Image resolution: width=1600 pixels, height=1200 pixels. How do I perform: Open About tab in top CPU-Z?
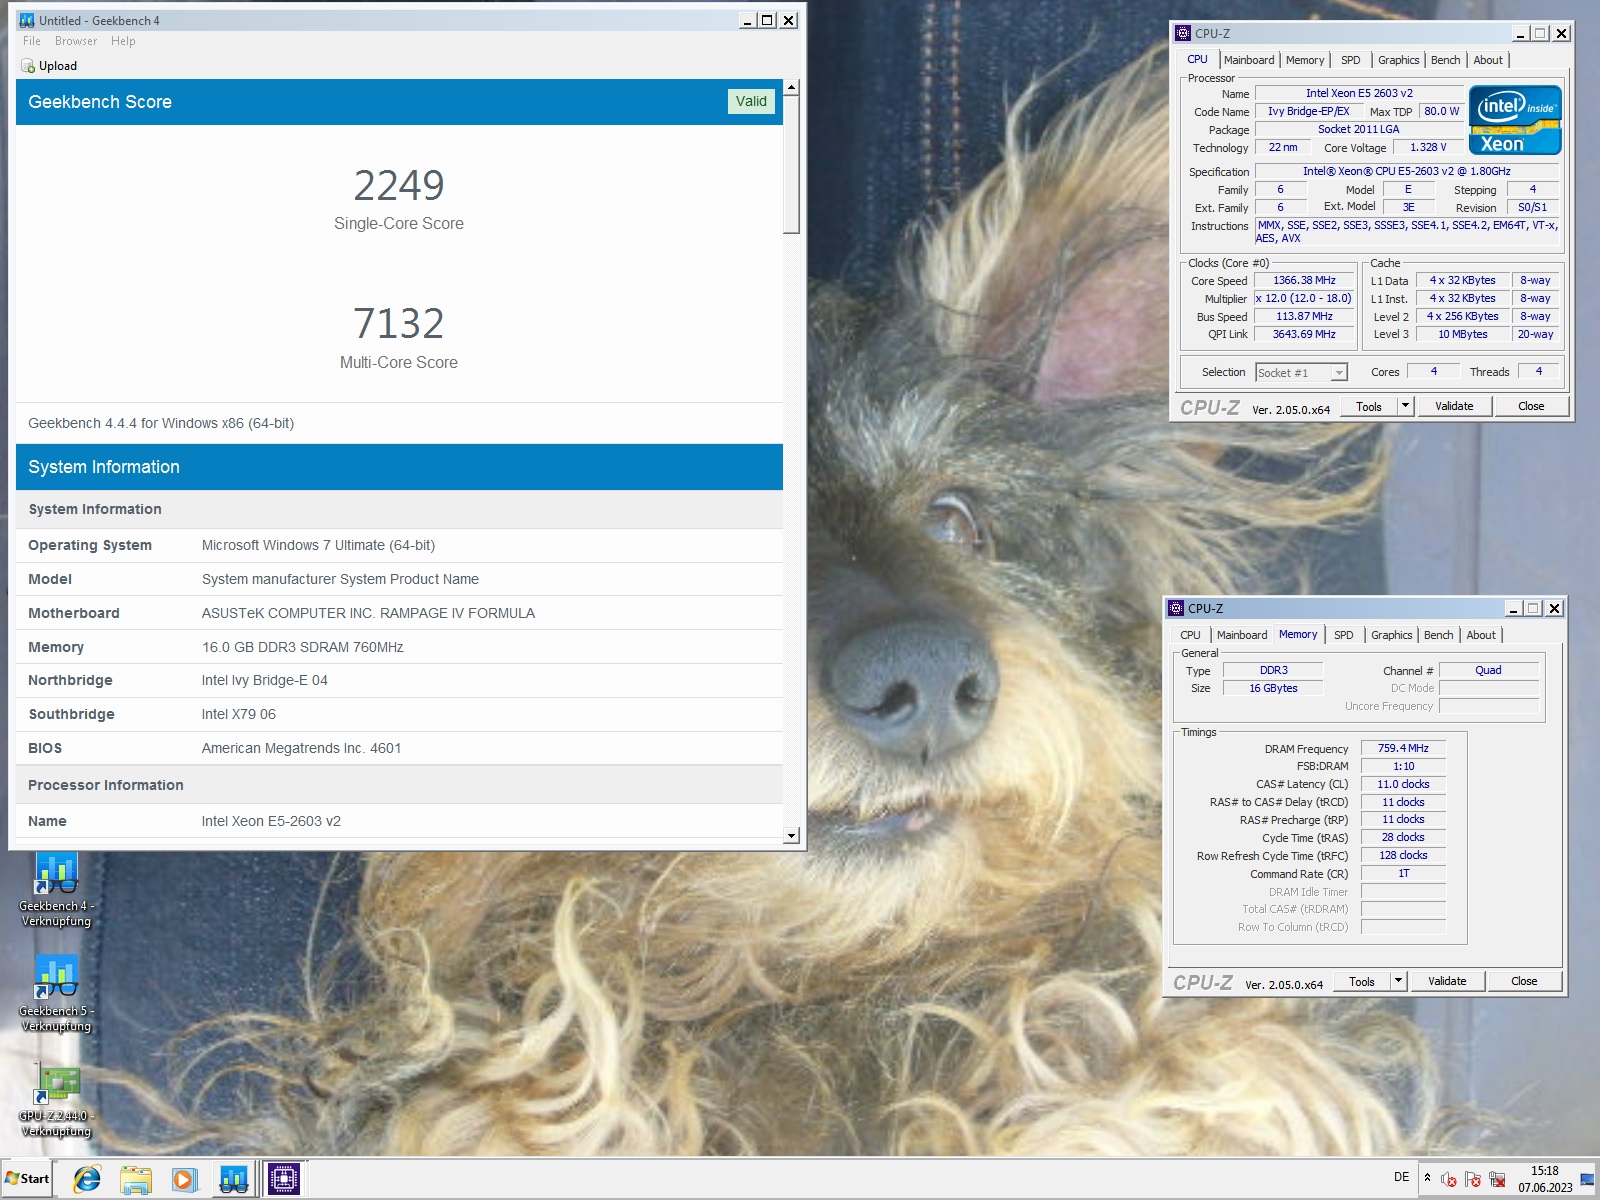pyautogui.click(x=1488, y=60)
